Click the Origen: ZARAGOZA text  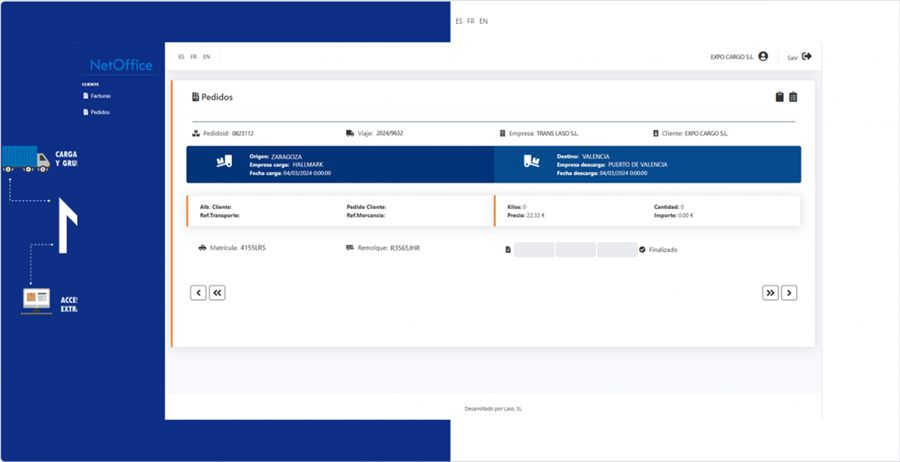(x=276, y=156)
